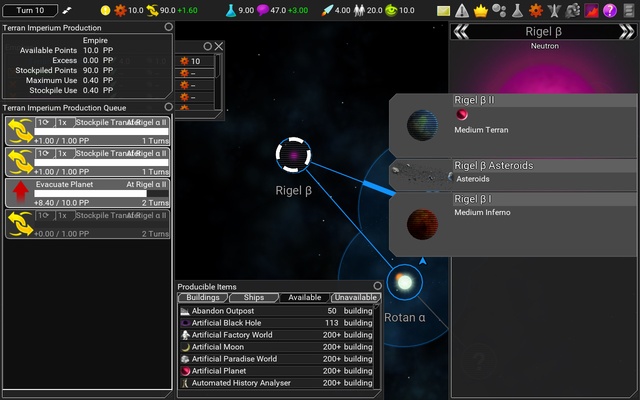The image size is (640, 400).
Task: Go to previous system with left double arrows
Action: pos(461,32)
